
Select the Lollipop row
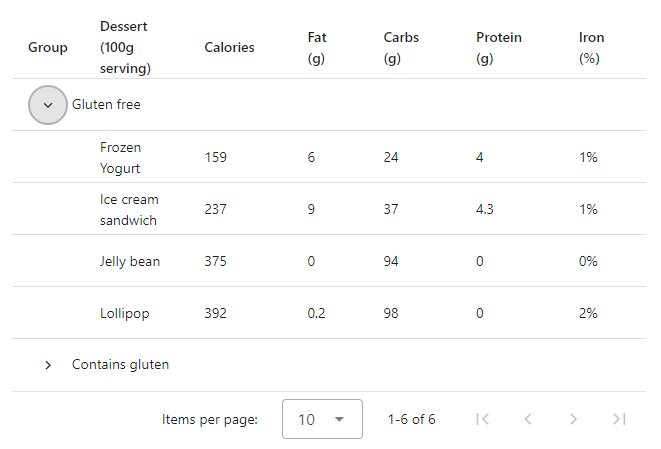[x=329, y=313]
